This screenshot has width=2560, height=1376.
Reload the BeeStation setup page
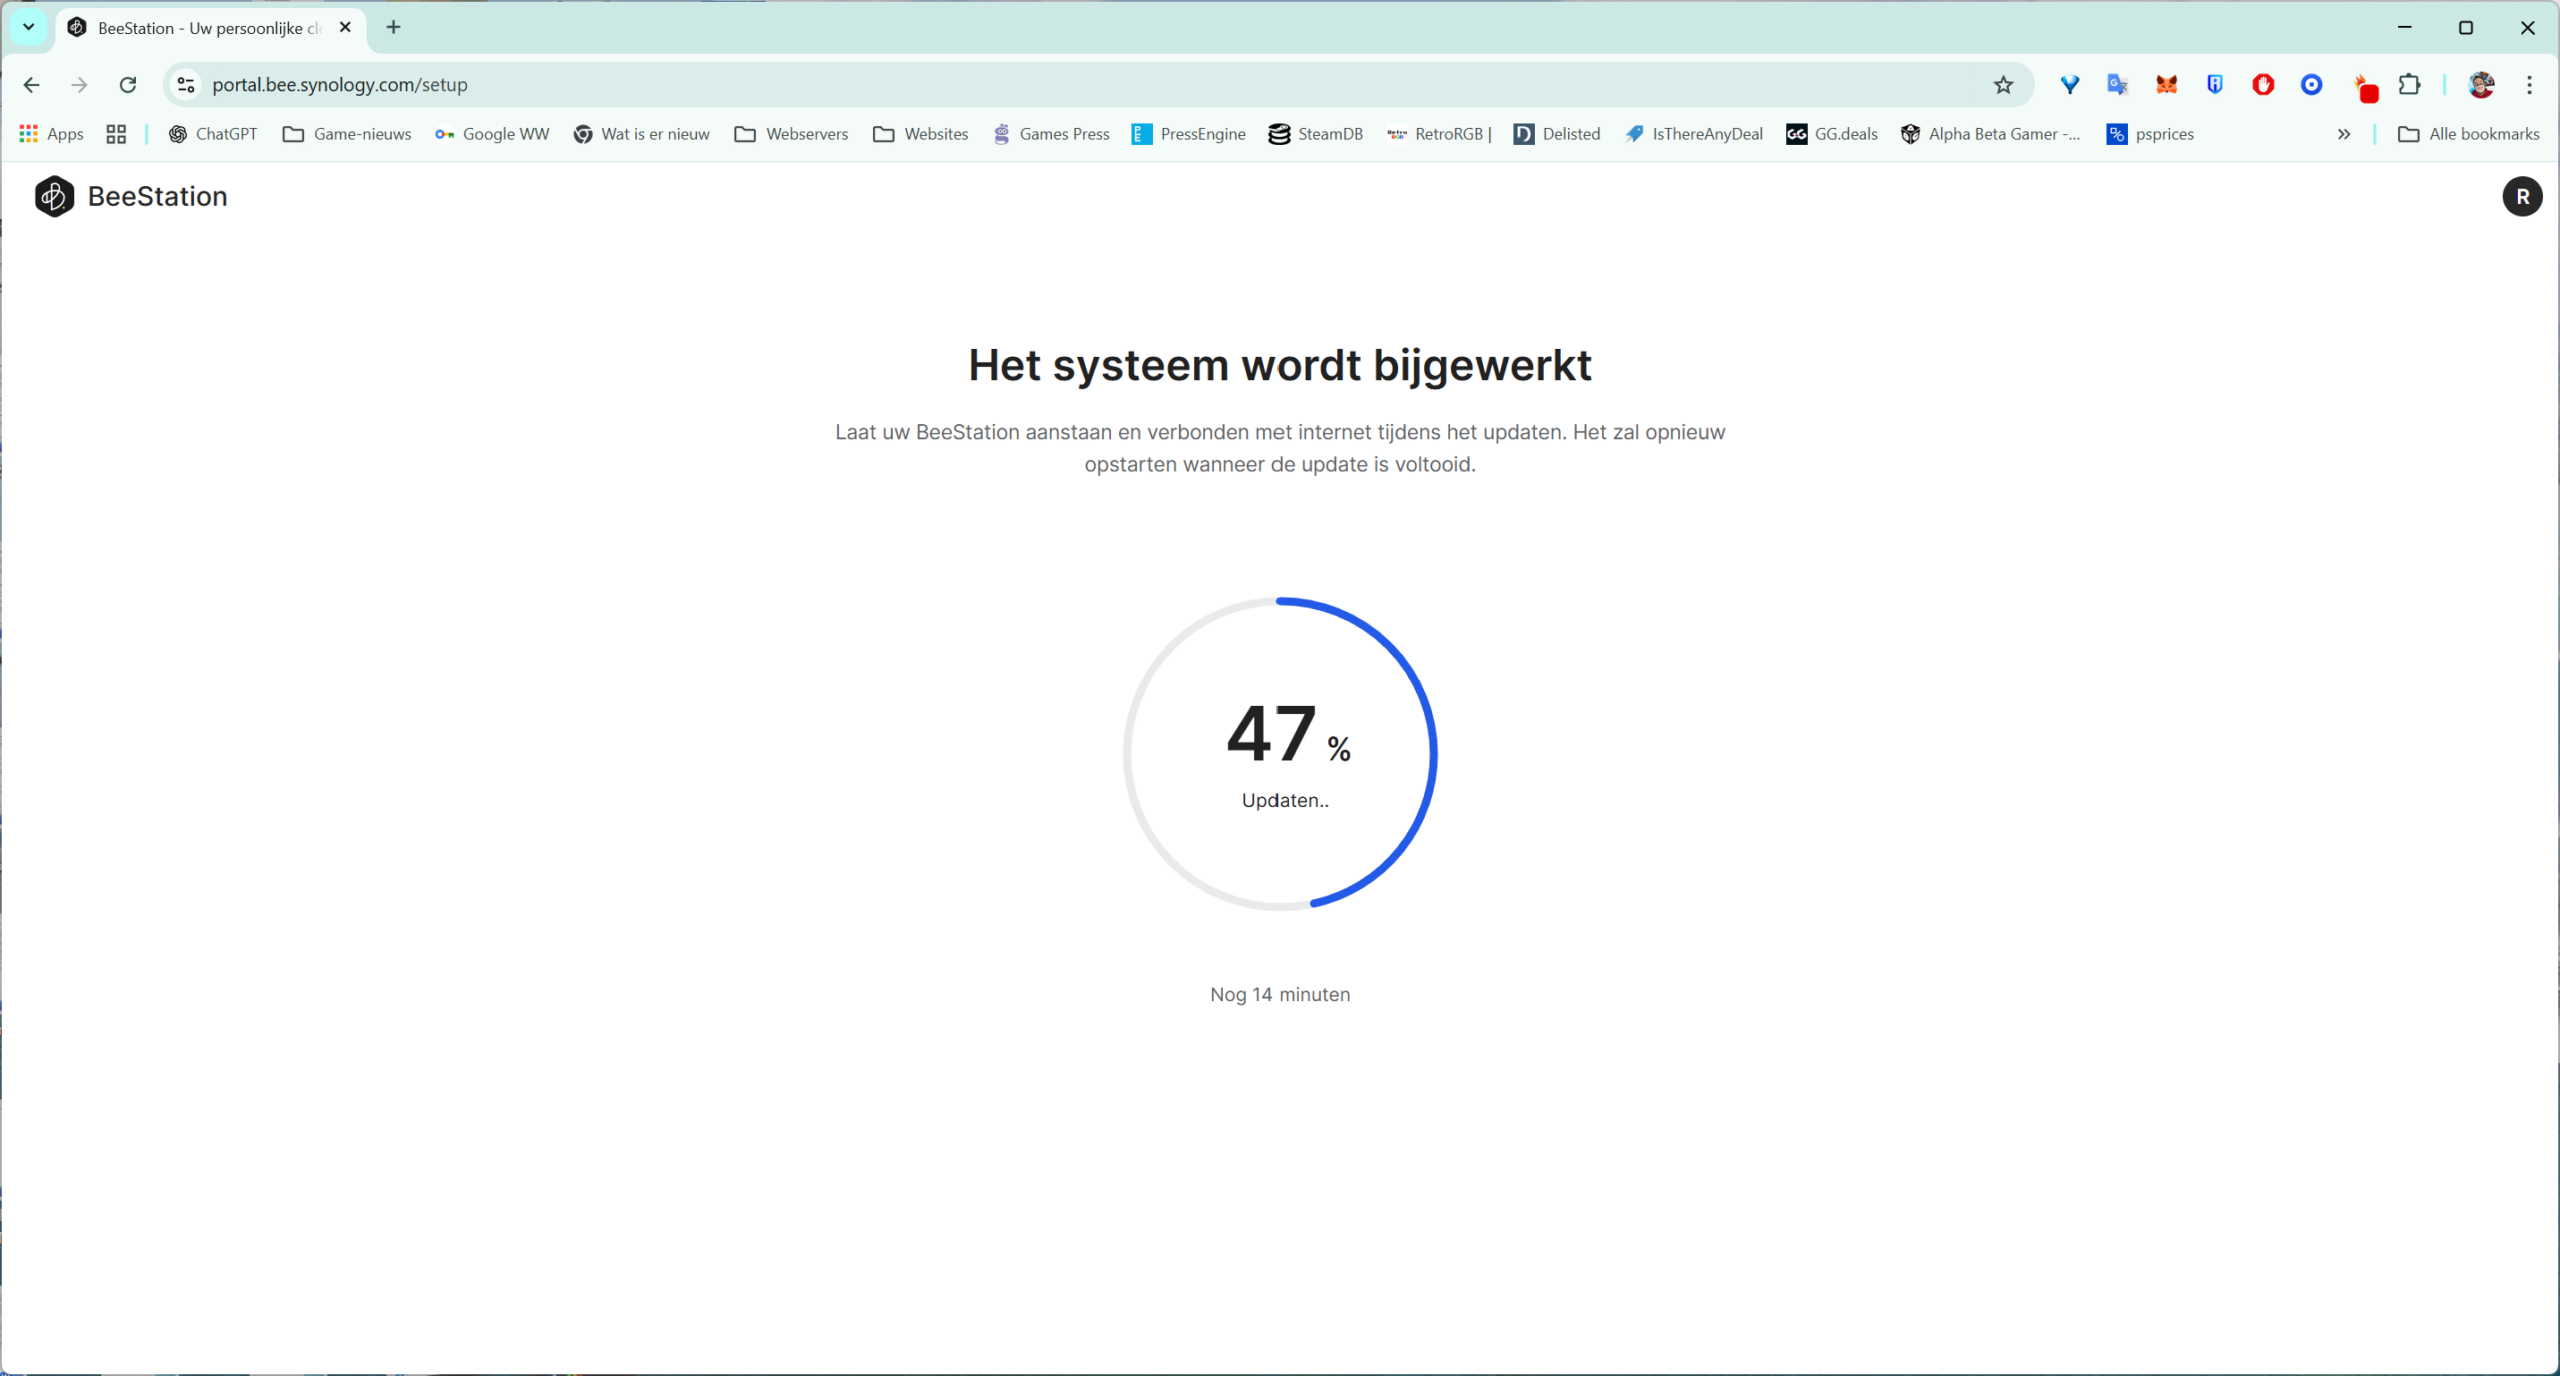coord(128,85)
